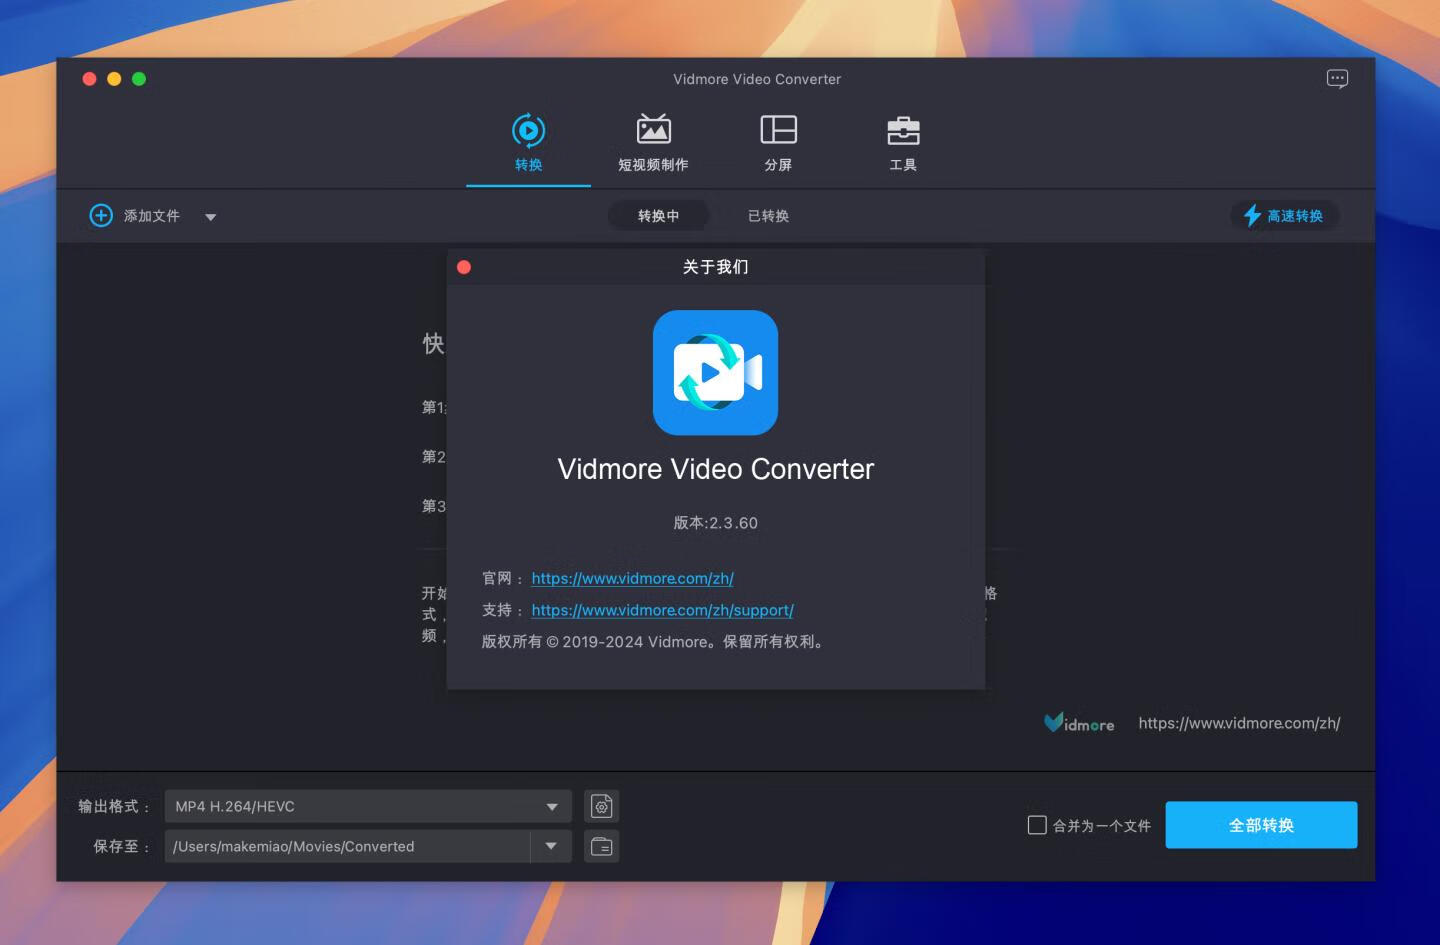Select the 转换中 sub-tab
Viewport: 1440px width, 945px height.
(x=658, y=215)
